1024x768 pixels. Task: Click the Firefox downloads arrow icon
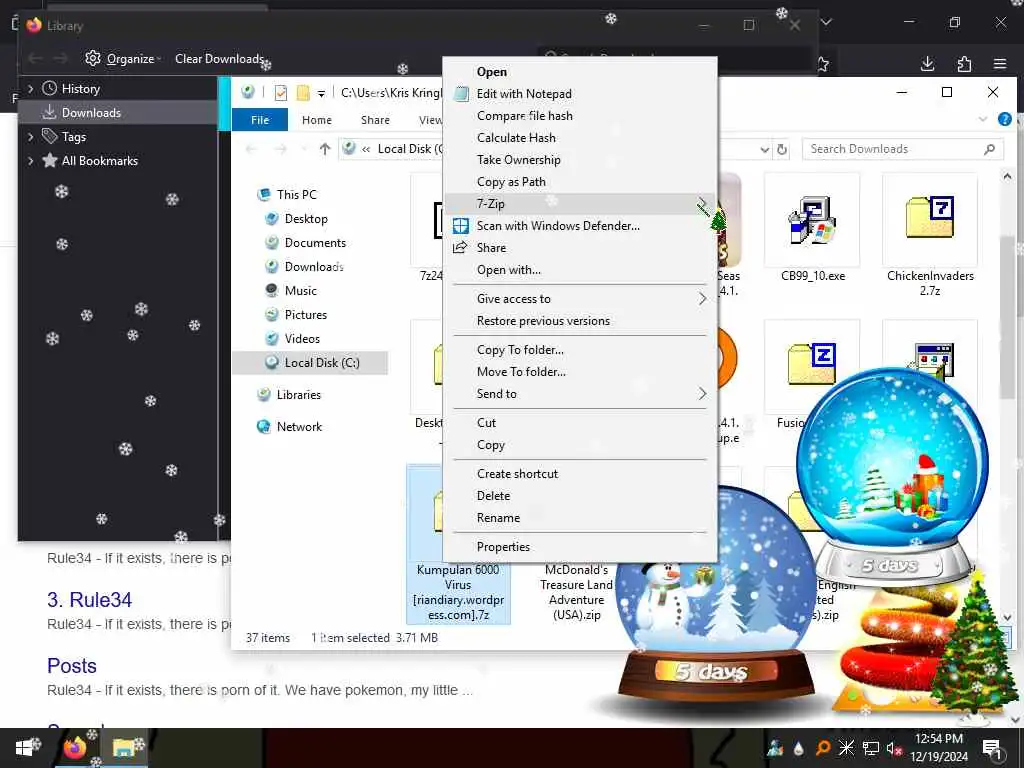tap(927, 63)
